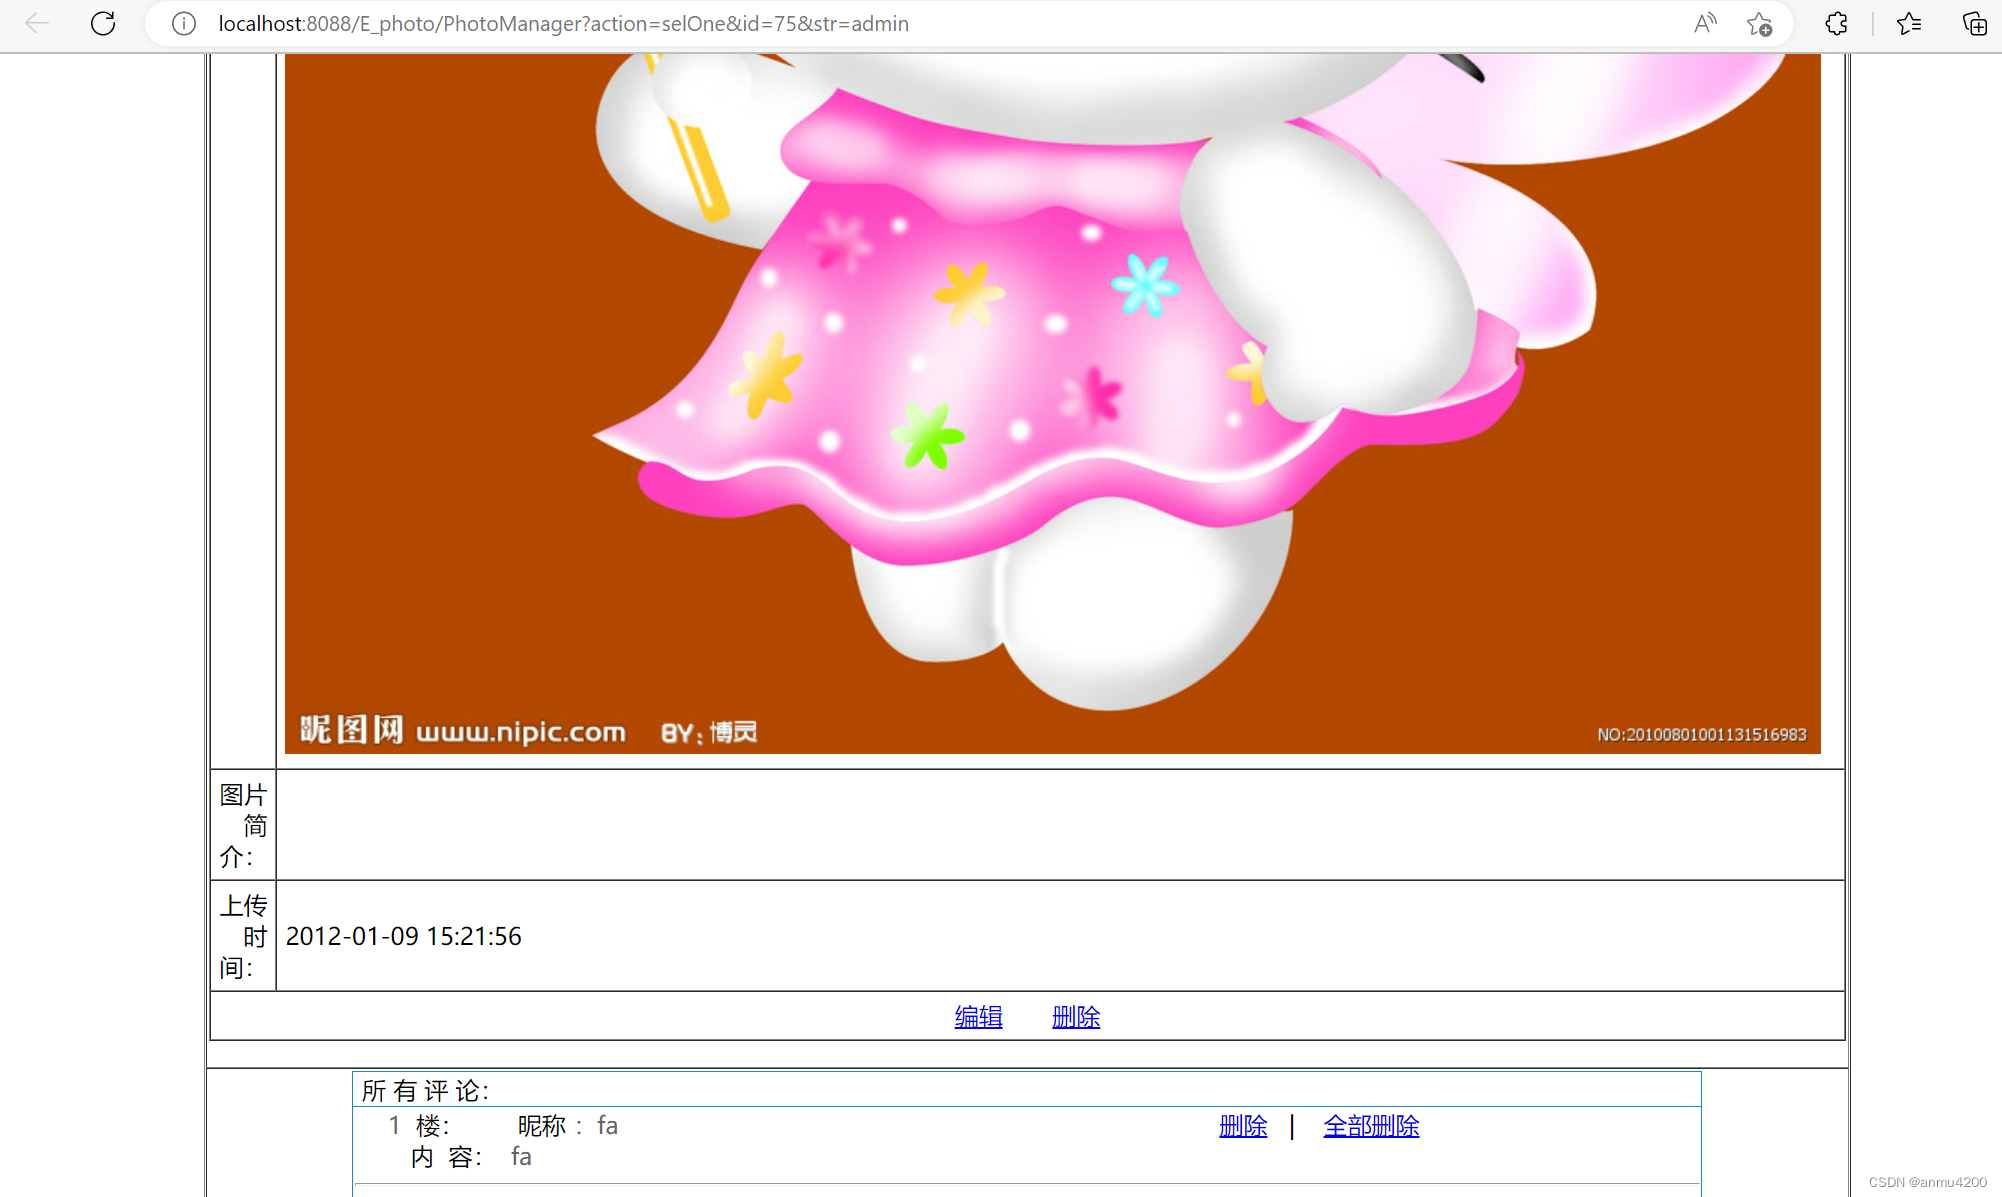Click 编辑 to edit the photo
The width and height of the screenshot is (2002, 1197).
978,1016
